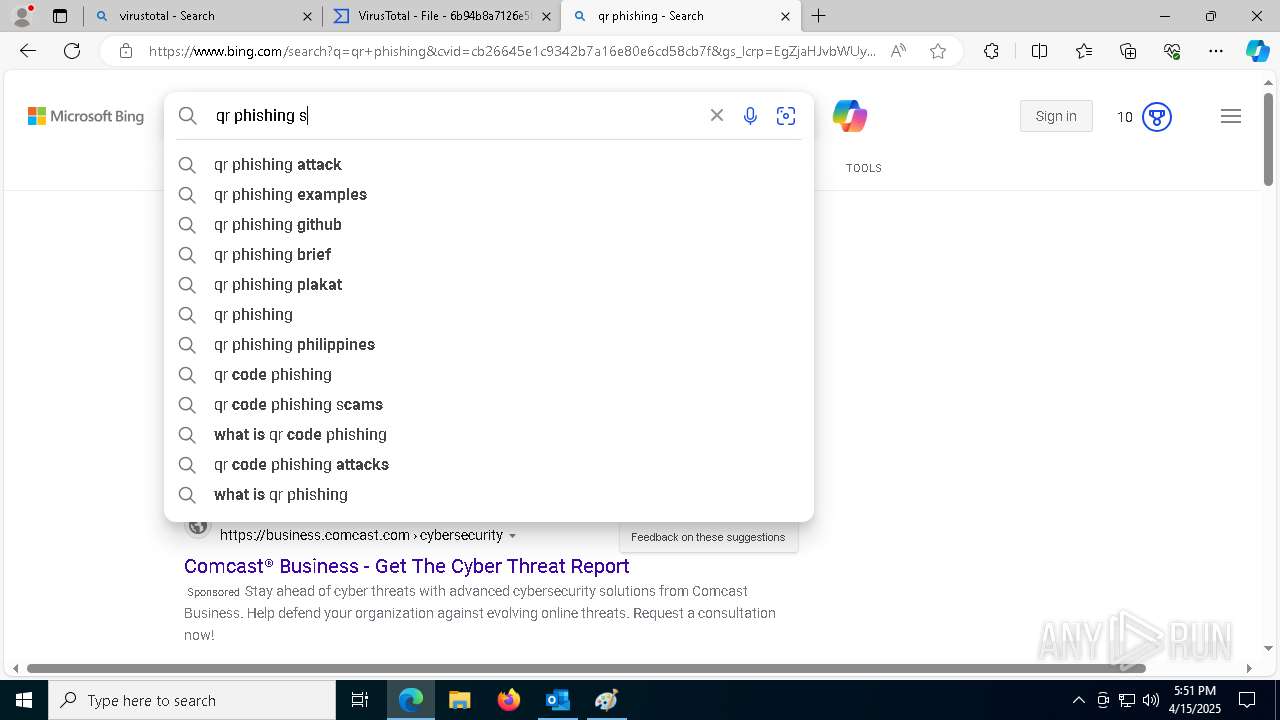View site information lock icon
Image resolution: width=1280 pixels, height=720 pixels.
(126, 51)
